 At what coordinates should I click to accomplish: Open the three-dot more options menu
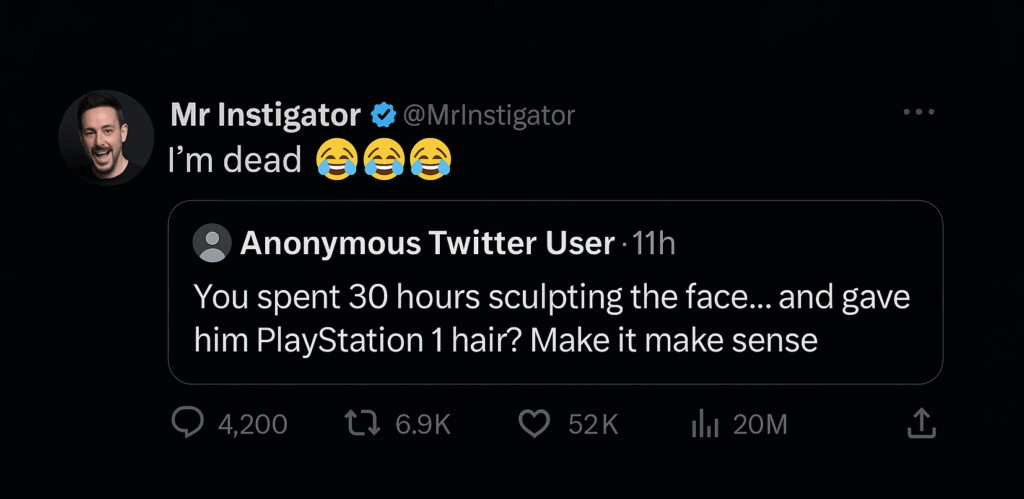click(x=917, y=112)
